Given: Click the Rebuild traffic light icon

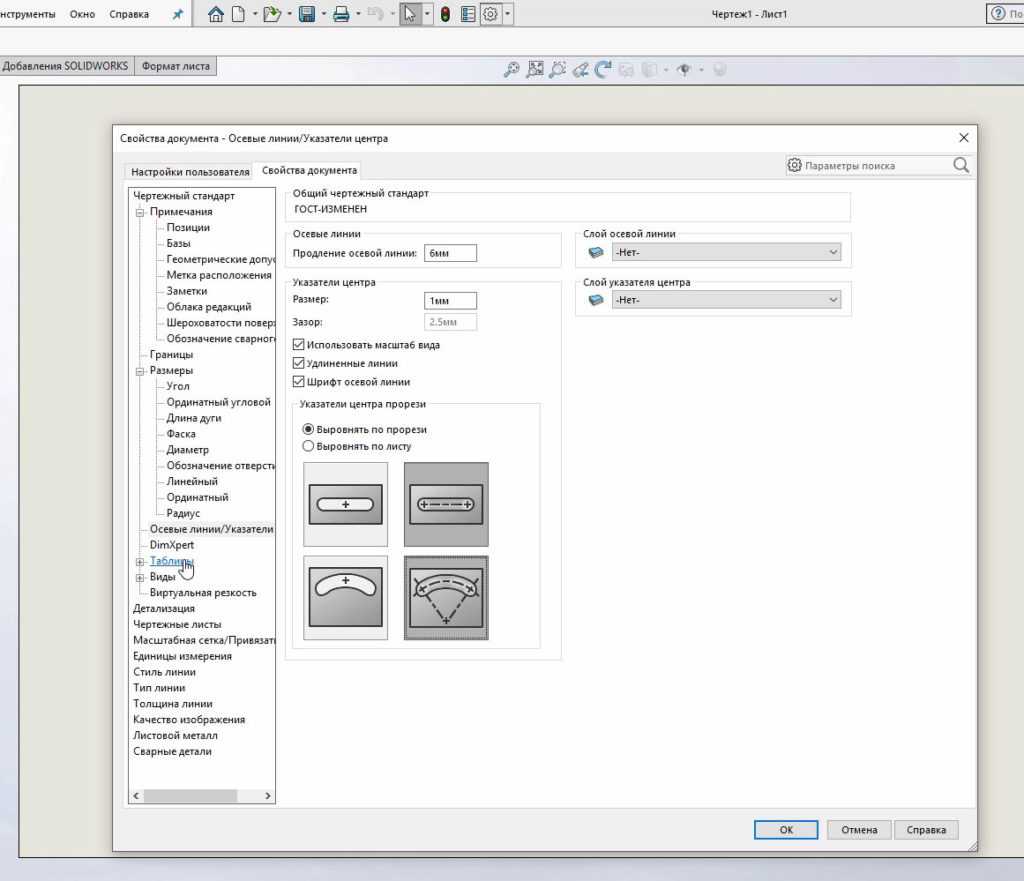Looking at the screenshot, I should pyautogui.click(x=444, y=14).
